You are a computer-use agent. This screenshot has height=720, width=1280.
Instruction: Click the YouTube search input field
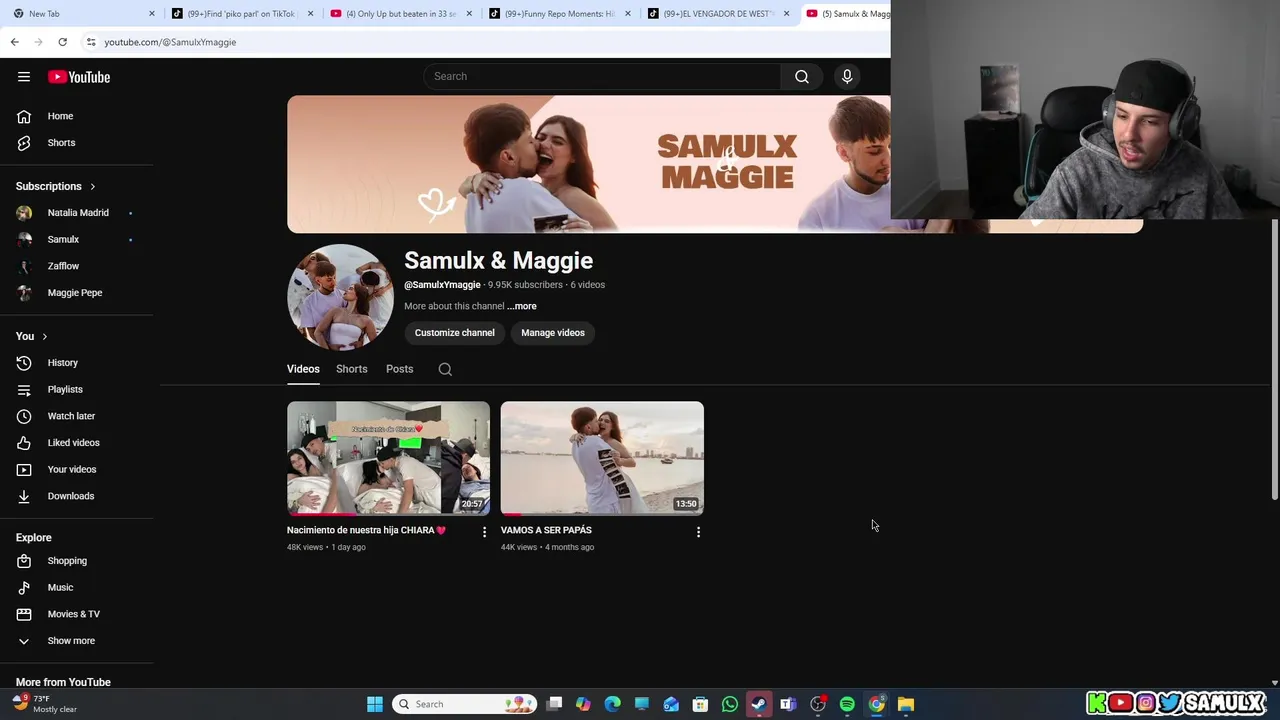pyautogui.click(x=602, y=77)
